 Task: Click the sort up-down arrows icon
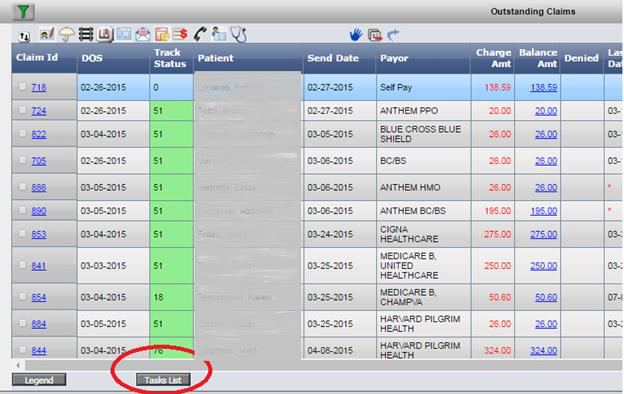pos(24,37)
